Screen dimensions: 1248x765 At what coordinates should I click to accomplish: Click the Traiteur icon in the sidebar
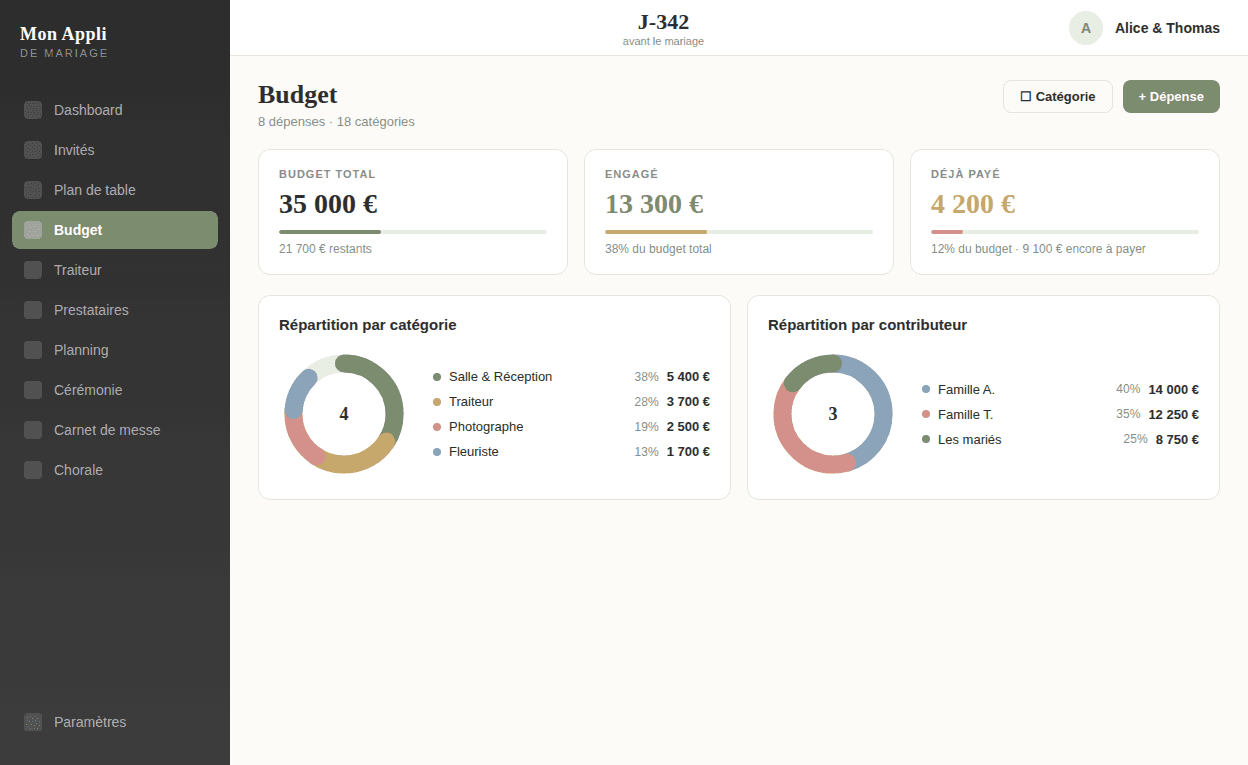tap(33, 270)
